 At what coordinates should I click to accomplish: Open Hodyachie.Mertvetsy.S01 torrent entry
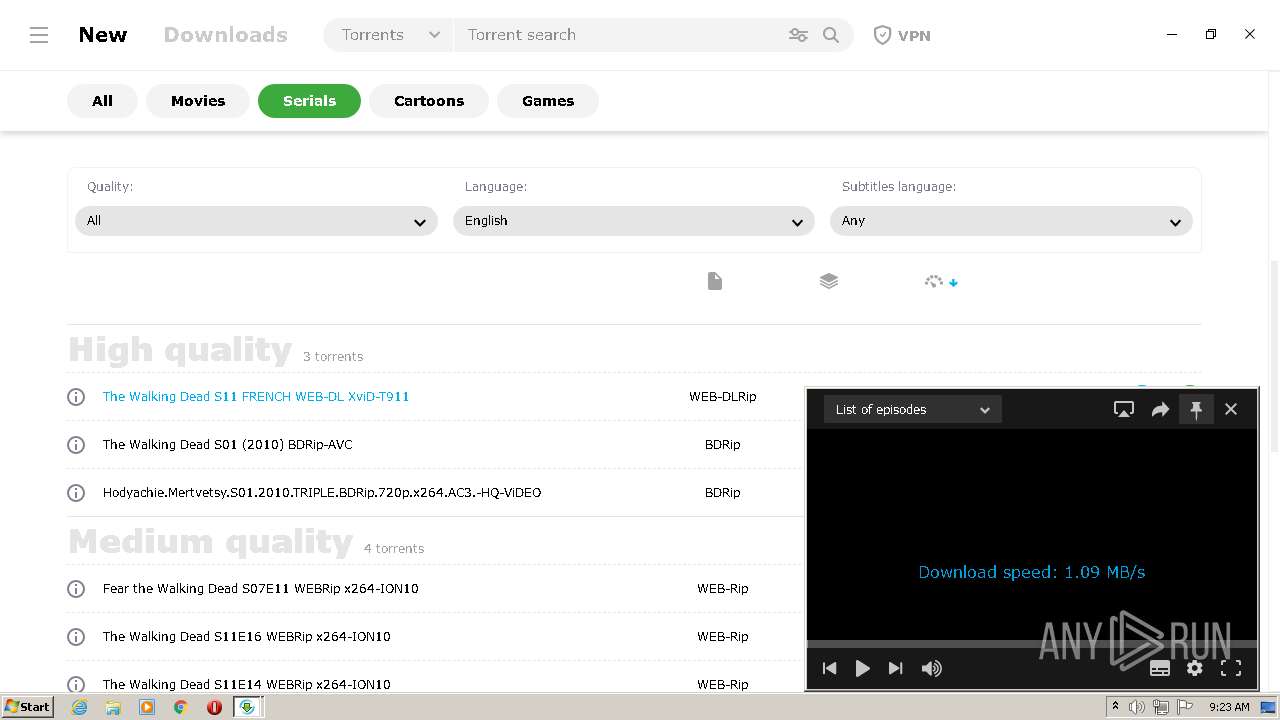pyautogui.click(x=322, y=493)
